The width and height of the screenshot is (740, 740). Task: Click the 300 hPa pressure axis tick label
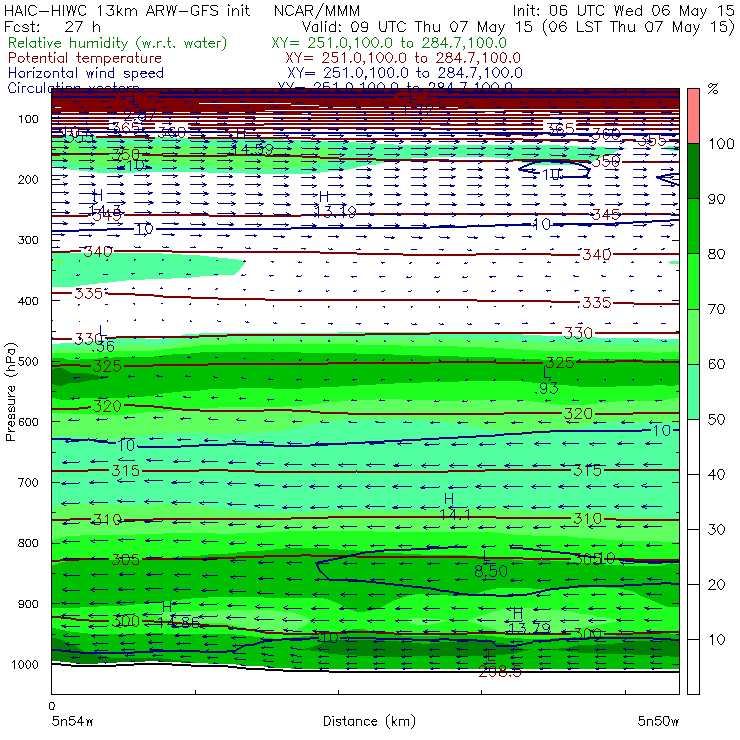point(28,240)
